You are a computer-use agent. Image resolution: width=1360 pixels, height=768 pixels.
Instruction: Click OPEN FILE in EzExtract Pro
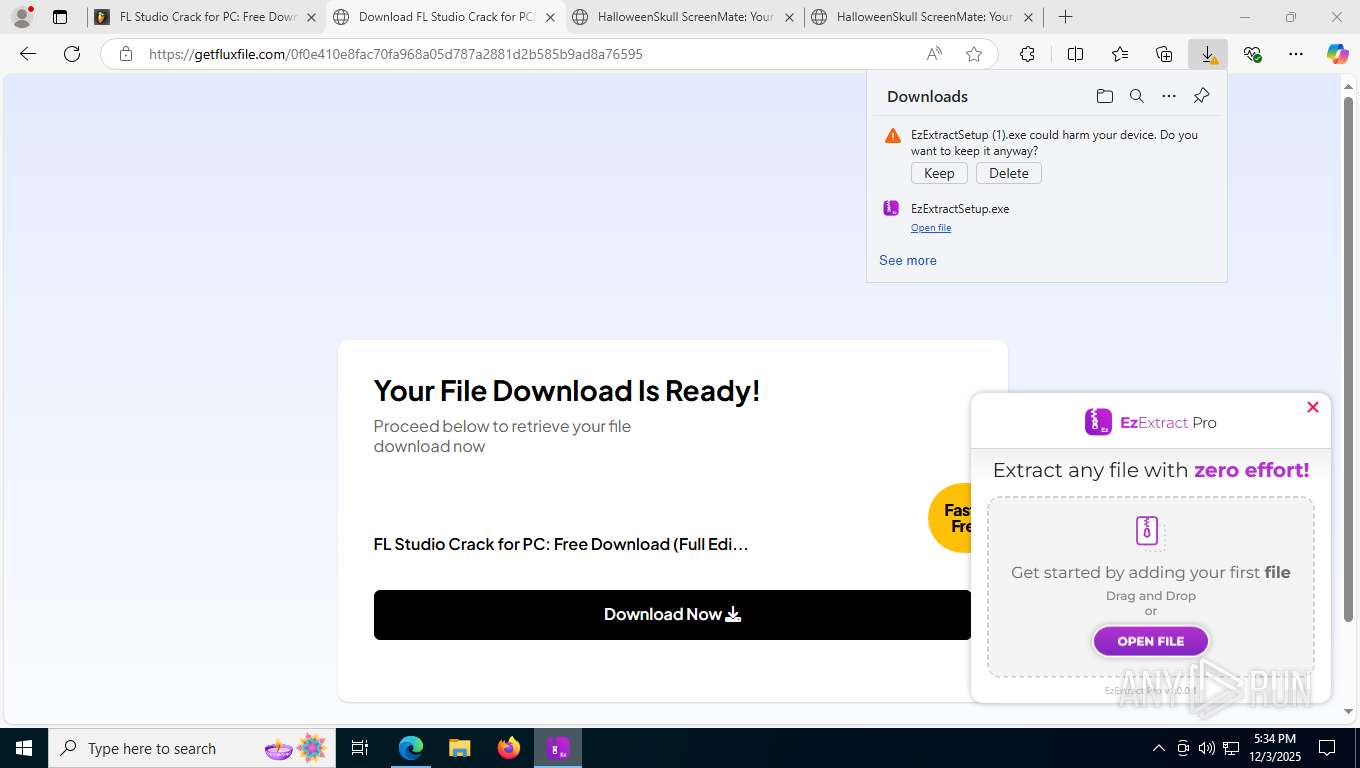(1151, 641)
